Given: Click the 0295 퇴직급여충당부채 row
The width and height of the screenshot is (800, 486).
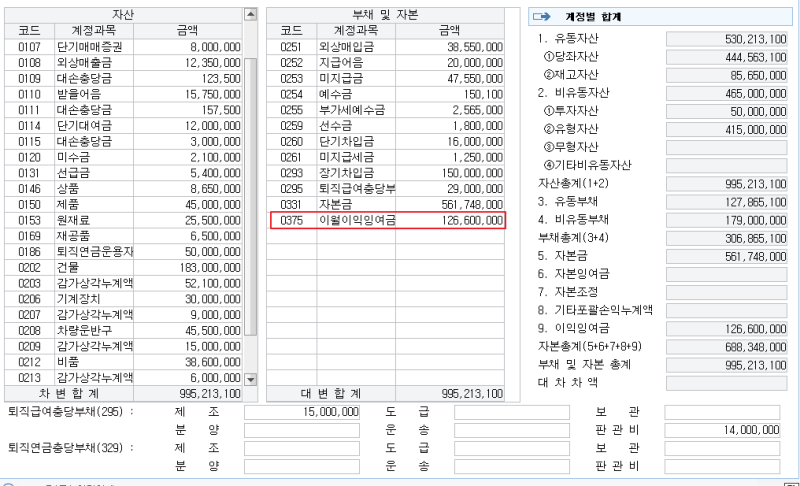Looking at the screenshot, I should tap(386, 189).
